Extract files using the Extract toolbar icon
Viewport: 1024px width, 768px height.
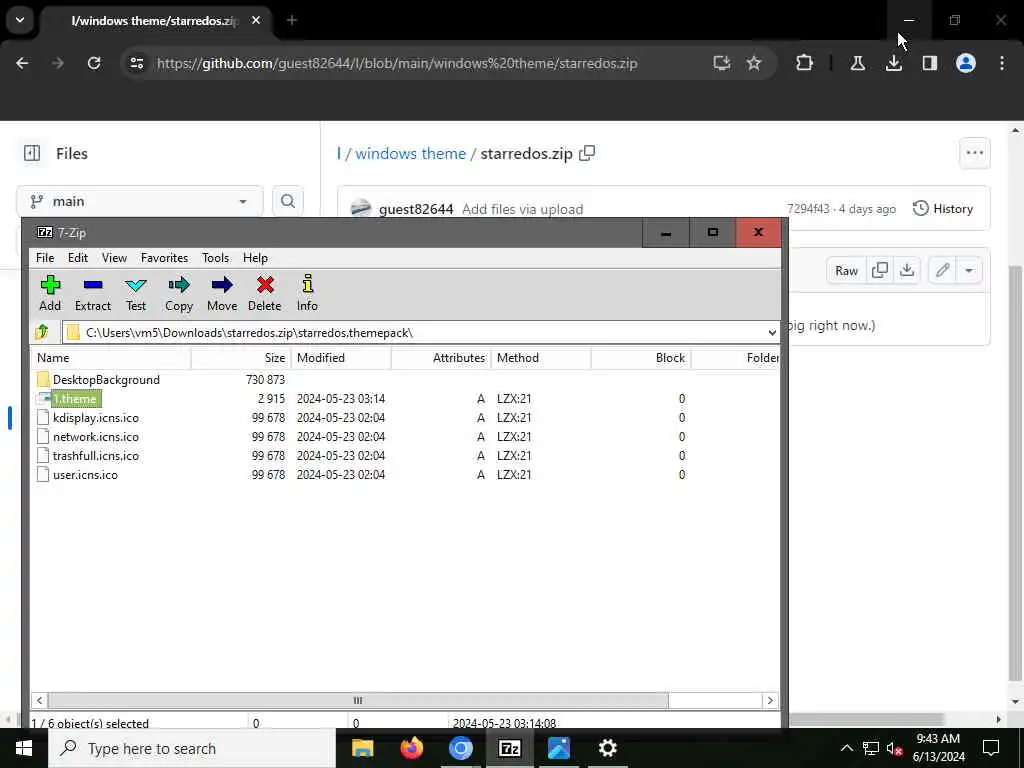coord(93,293)
